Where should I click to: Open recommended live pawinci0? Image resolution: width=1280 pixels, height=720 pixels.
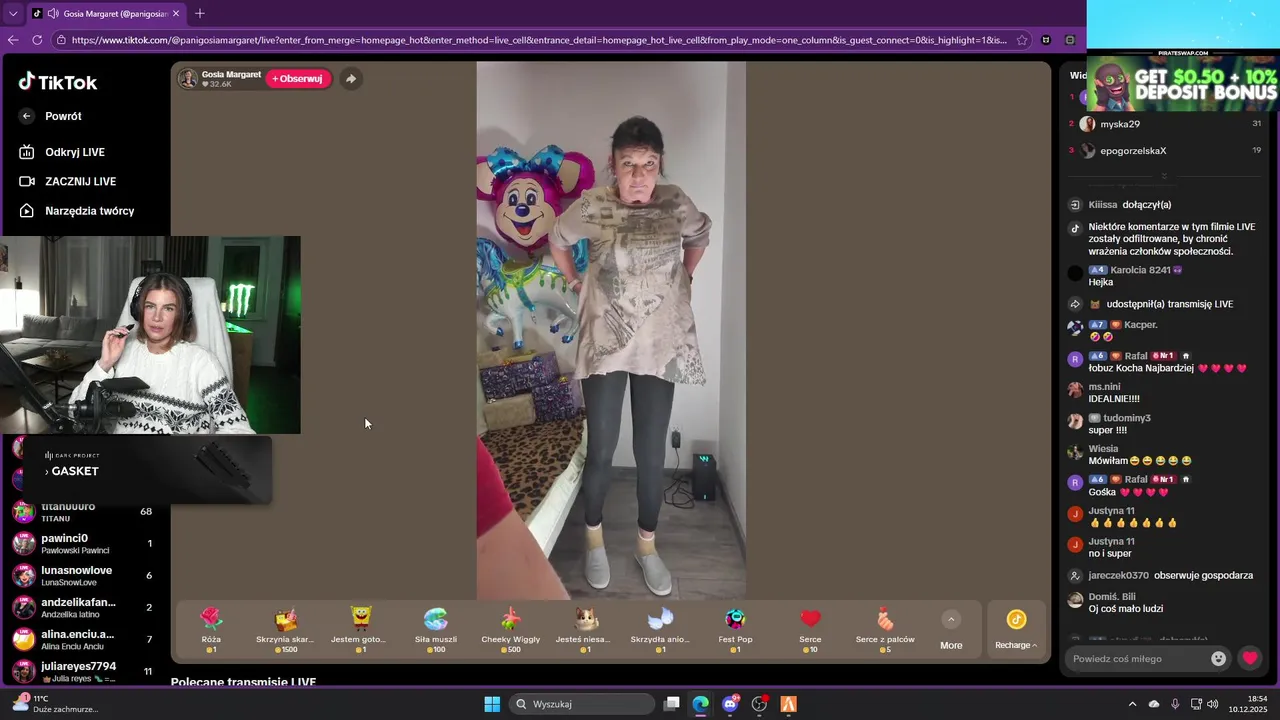tap(82, 544)
